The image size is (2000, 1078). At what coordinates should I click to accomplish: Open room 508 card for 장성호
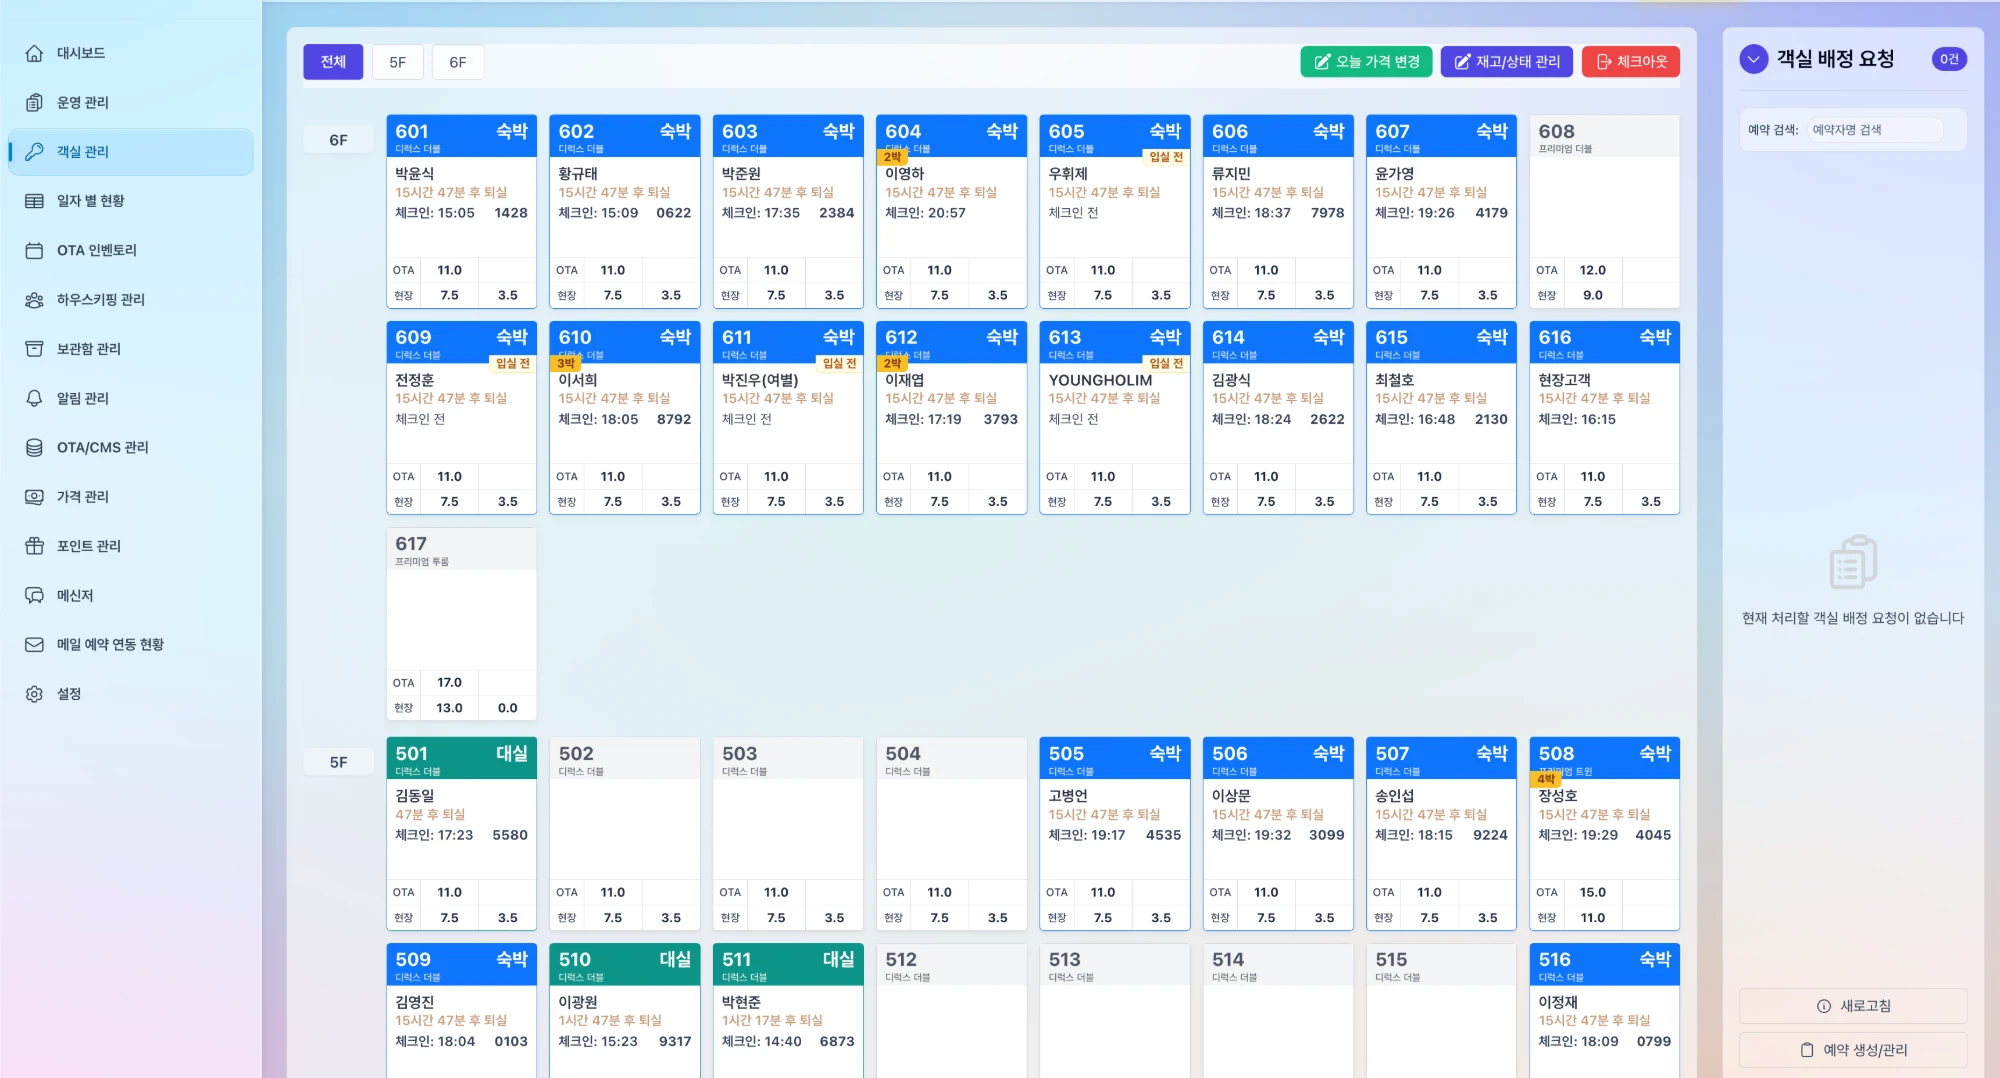[1604, 833]
